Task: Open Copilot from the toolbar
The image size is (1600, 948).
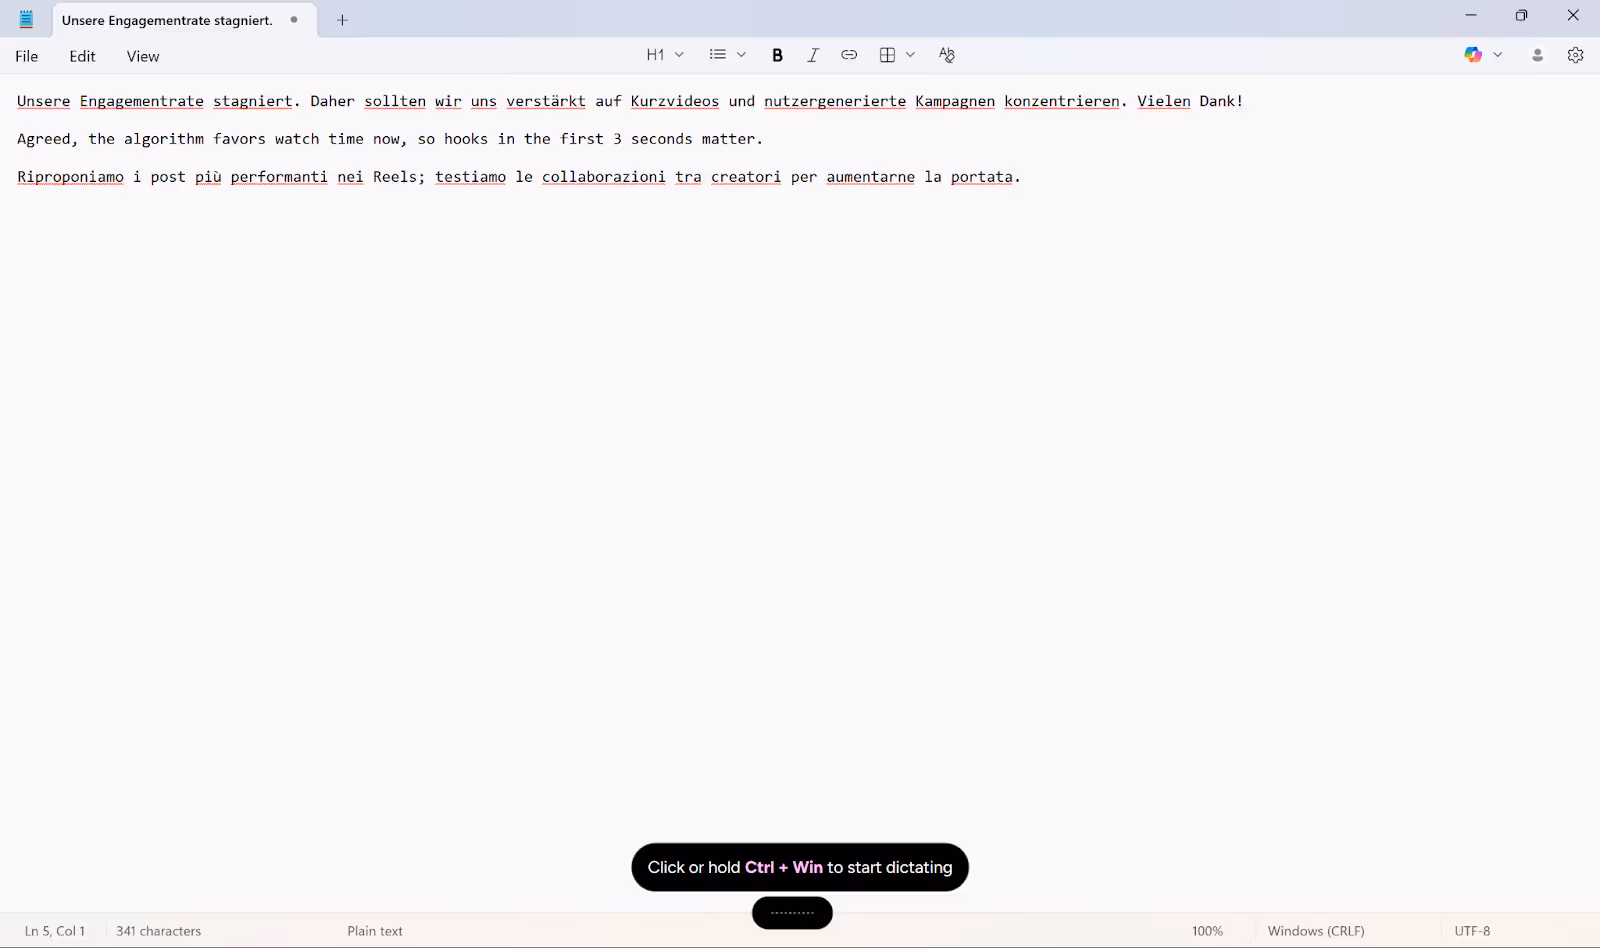Action: tap(1473, 55)
